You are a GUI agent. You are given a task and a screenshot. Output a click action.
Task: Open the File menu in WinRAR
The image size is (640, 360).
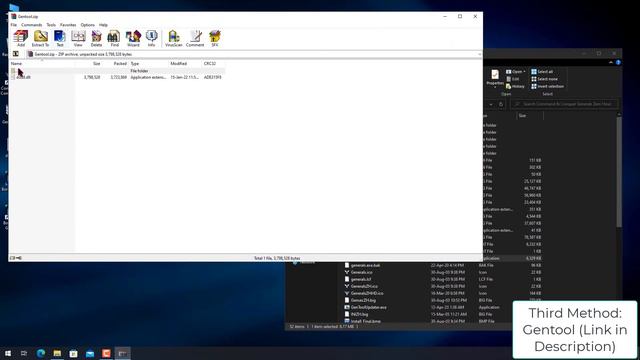14,25
